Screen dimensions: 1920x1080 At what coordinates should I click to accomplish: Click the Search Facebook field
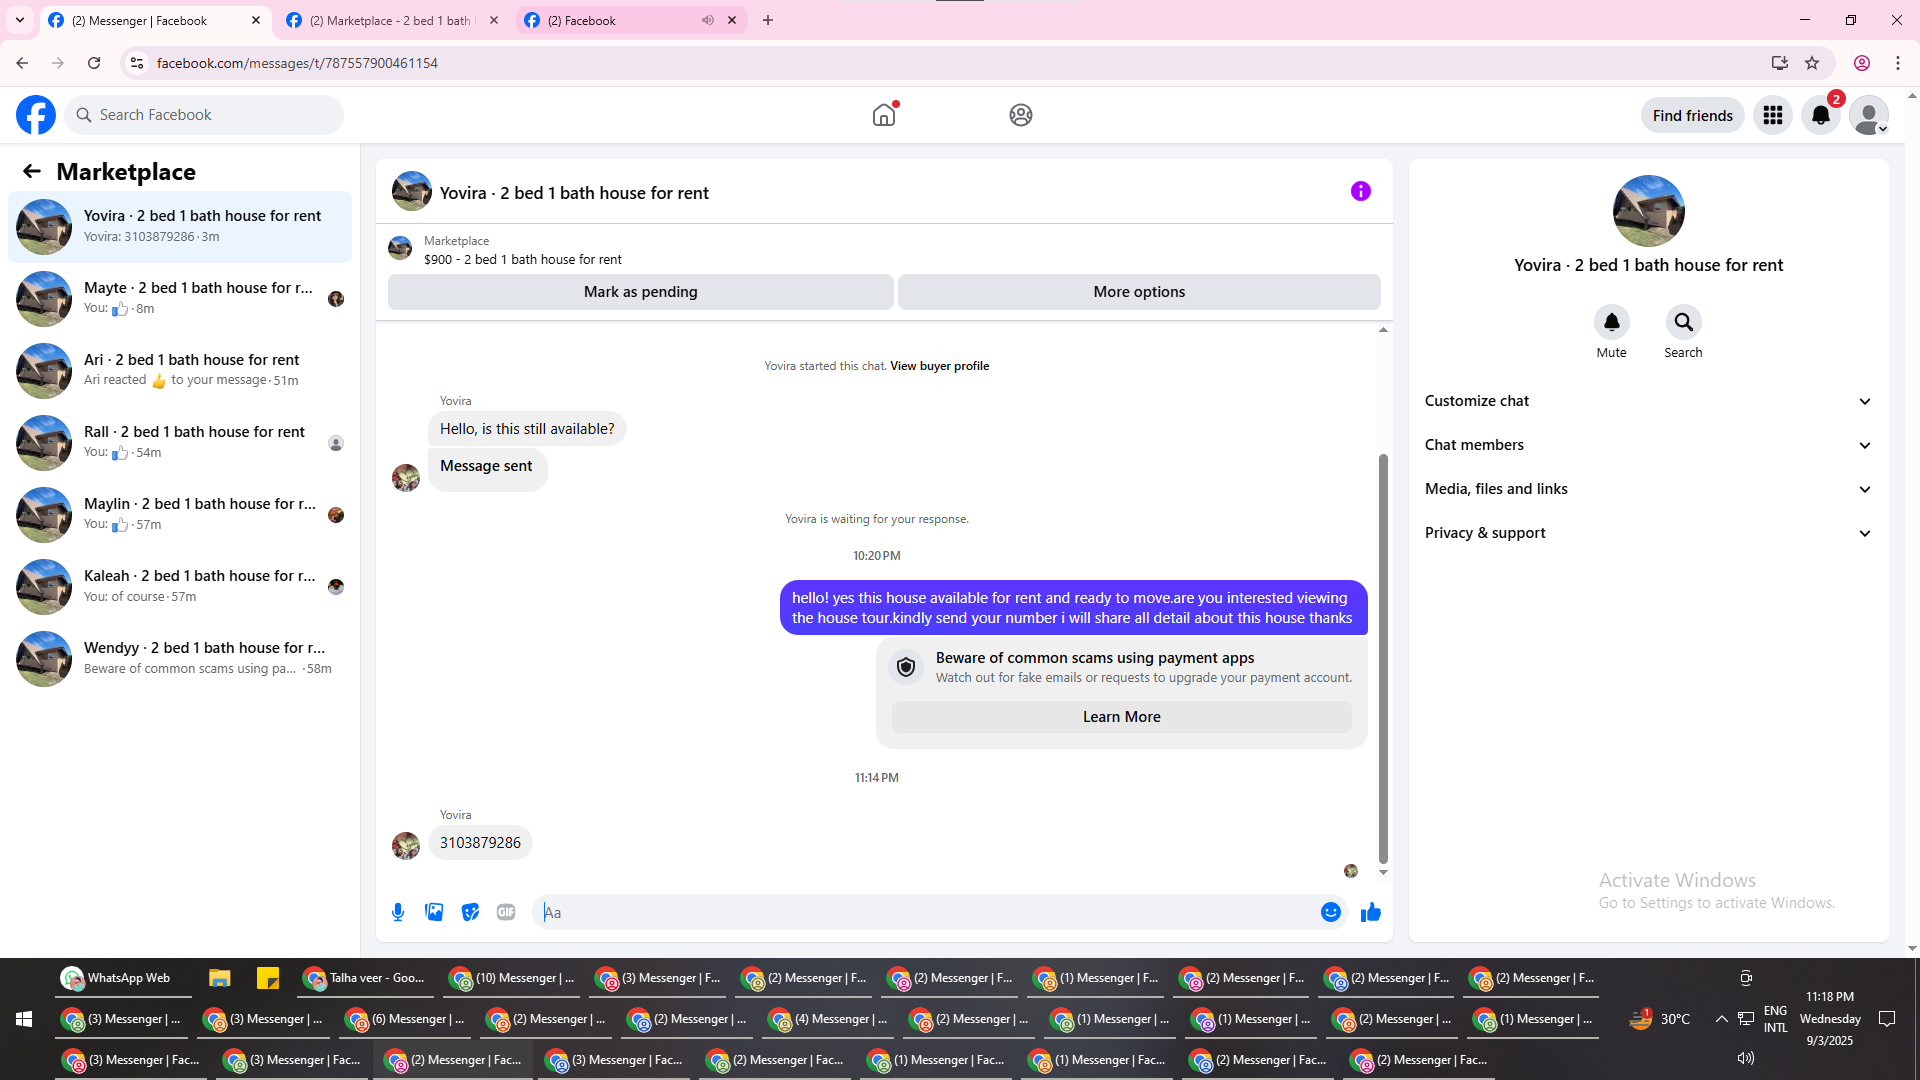pyautogui.click(x=204, y=115)
